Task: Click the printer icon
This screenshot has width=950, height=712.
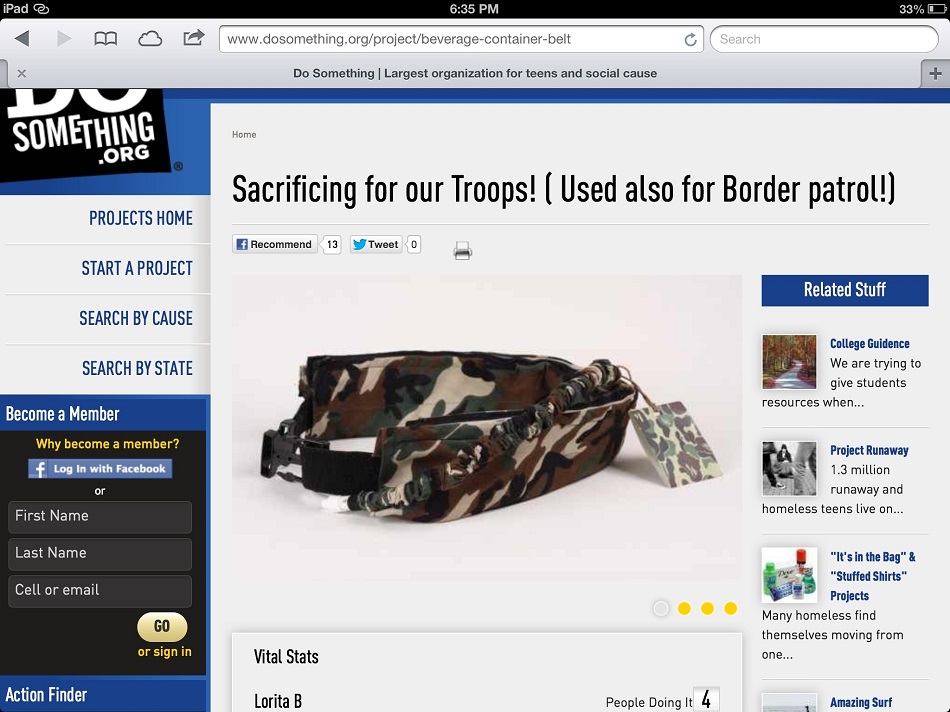Action: 462,250
